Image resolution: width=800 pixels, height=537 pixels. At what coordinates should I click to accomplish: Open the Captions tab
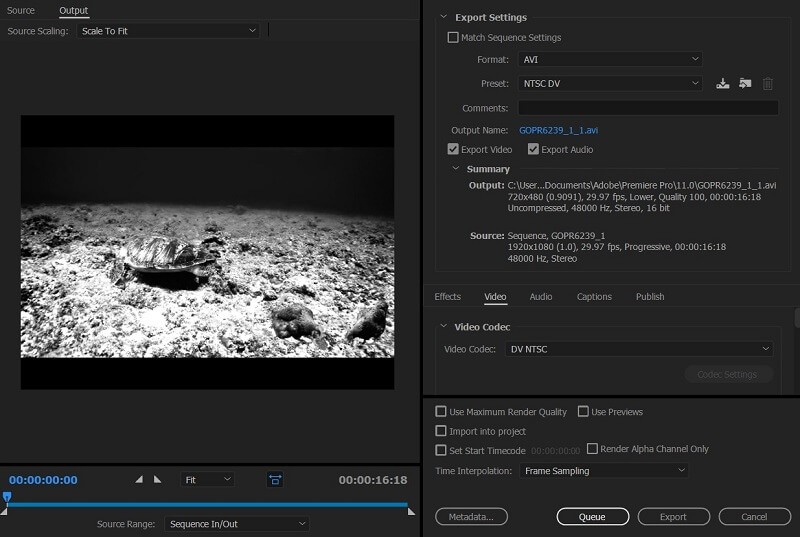594,296
